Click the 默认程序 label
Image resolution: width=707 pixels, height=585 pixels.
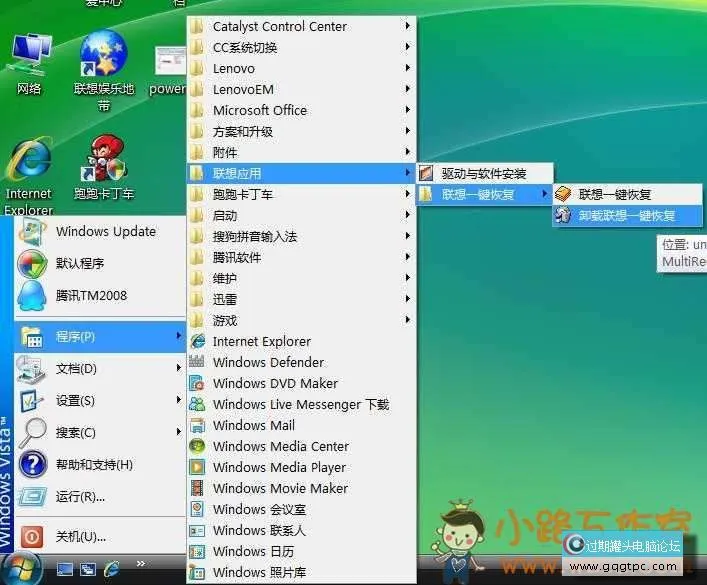(x=80, y=263)
